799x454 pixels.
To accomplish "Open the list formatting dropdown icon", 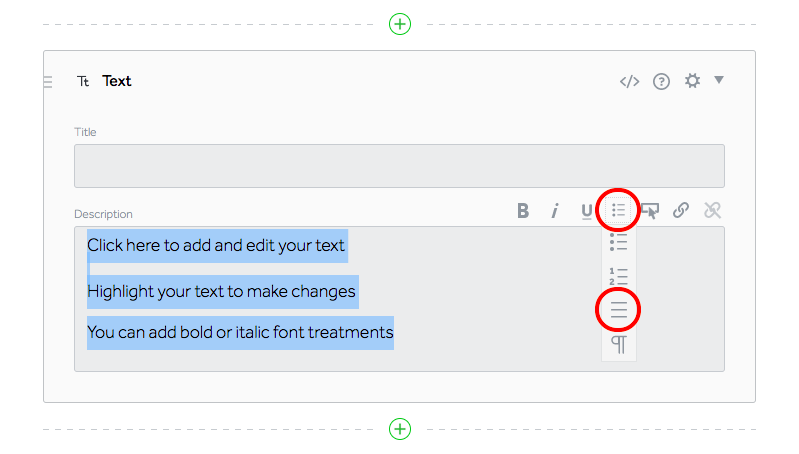I will coord(618,210).
